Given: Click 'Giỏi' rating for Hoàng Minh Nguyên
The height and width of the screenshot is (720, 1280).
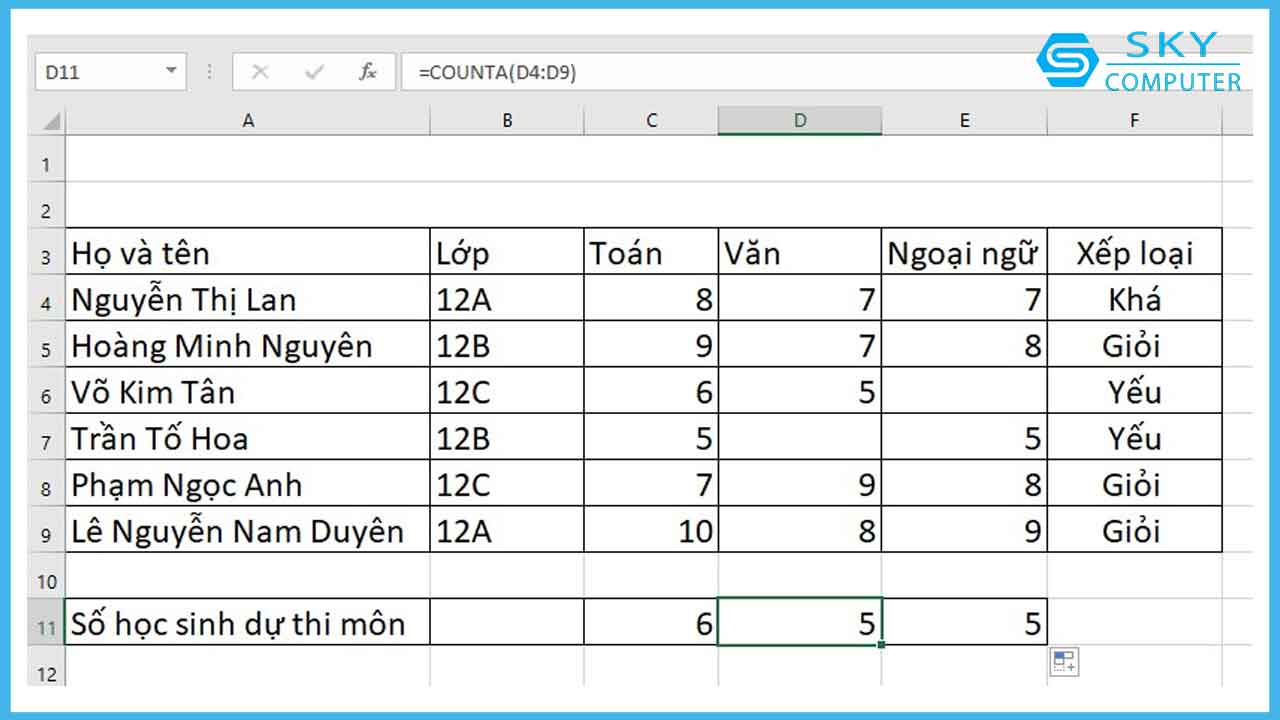Looking at the screenshot, I should tap(1134, 344).
